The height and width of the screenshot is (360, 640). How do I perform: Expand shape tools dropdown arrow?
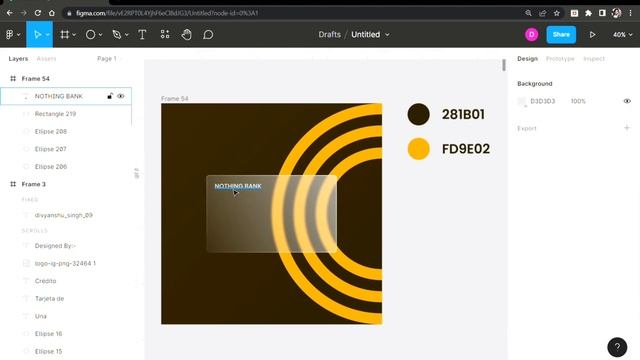pyautogui.click(x=100, y=35)
